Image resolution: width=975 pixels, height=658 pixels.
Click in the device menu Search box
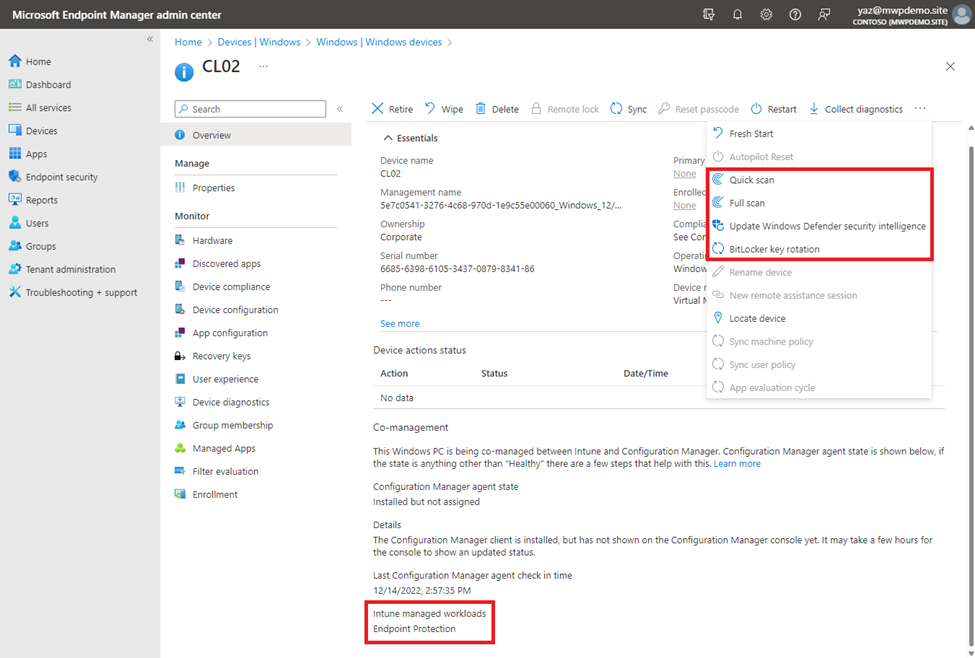[x=250, y=109]
